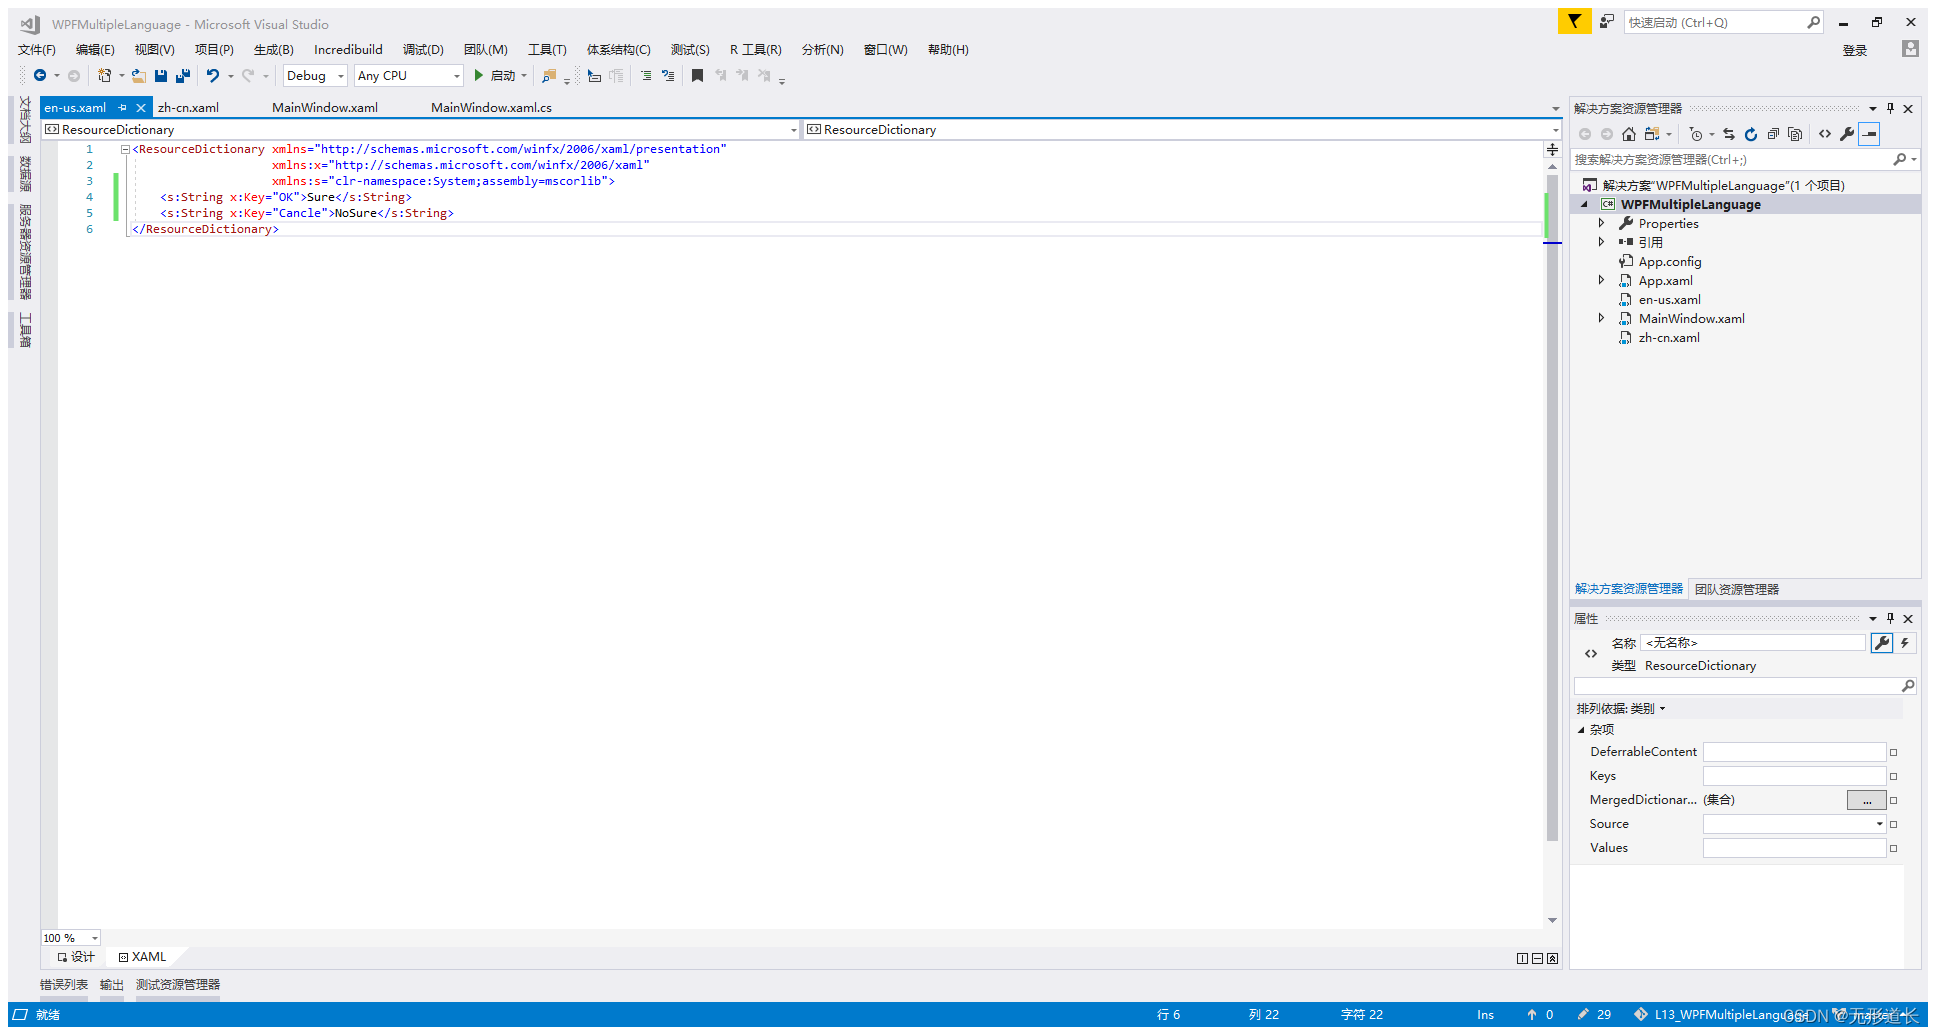
Task: Switch to the MainWindow.xaml.cs tab
Action: (x=491, y=107)
